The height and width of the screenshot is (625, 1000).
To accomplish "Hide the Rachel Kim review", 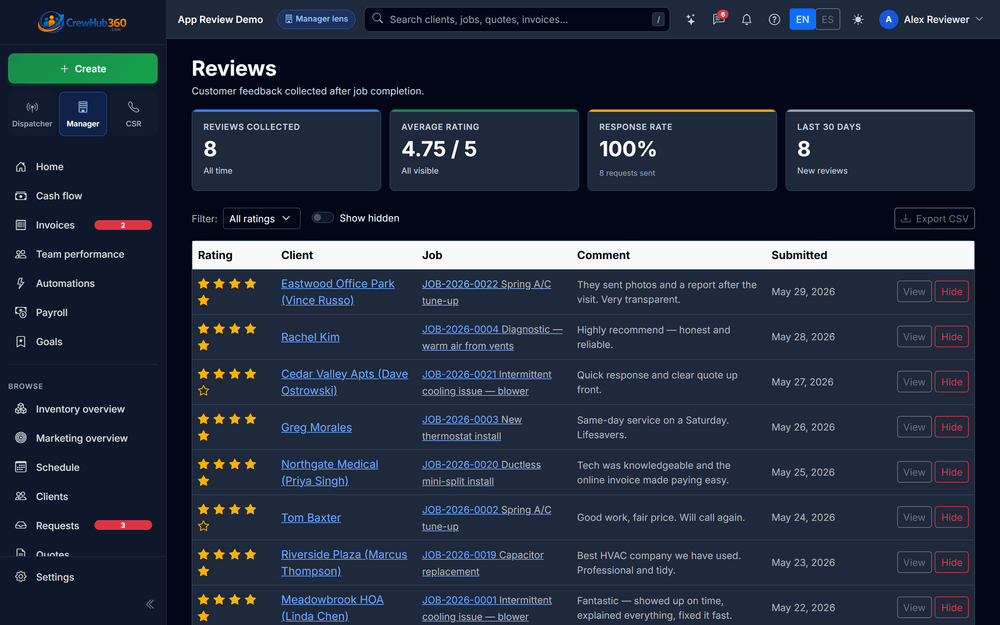I will pos(952,337).
